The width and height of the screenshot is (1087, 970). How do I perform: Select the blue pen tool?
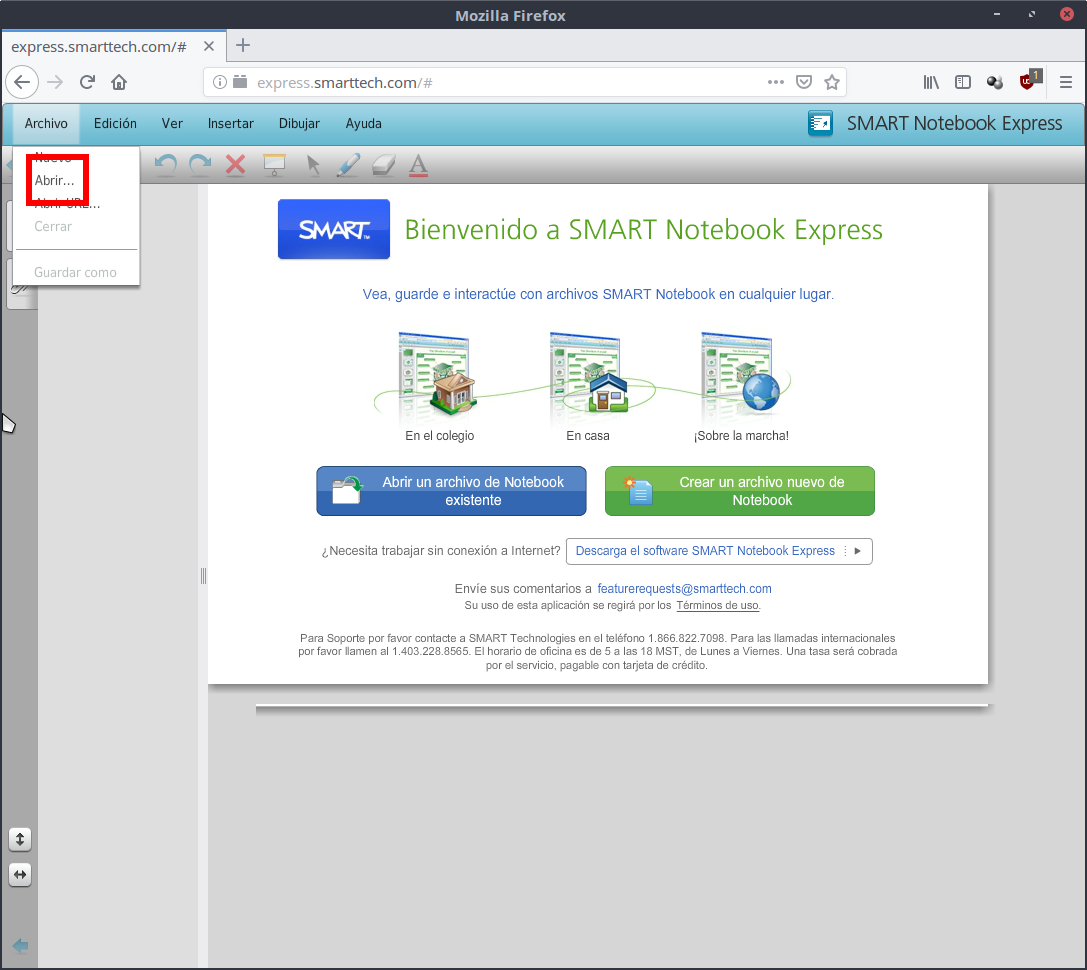point(347,165)
